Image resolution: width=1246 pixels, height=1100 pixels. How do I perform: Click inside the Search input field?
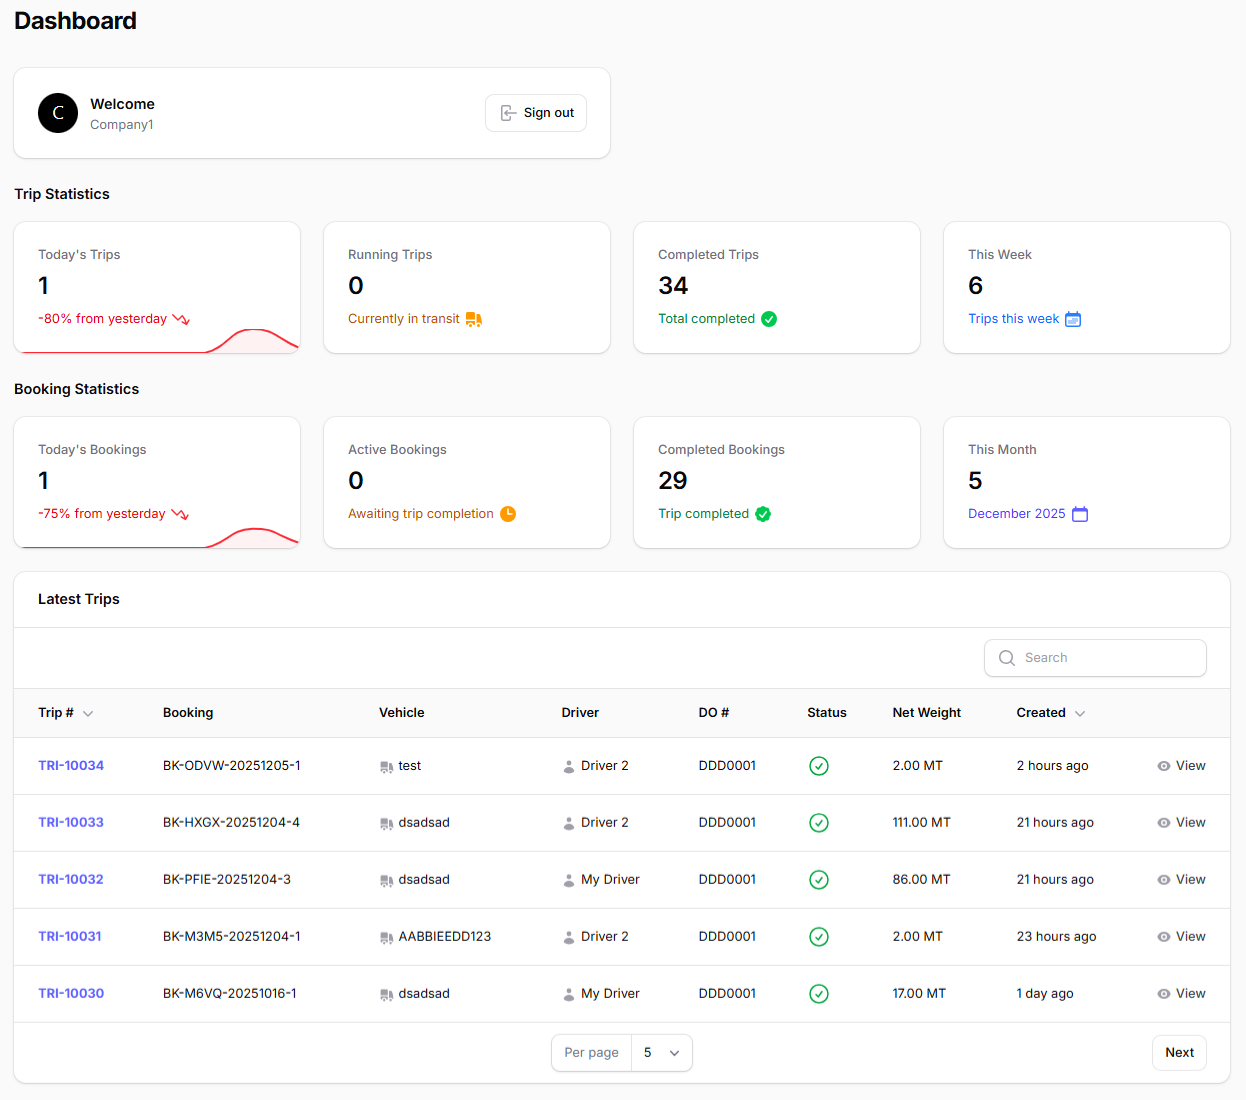click(1100, 658)
